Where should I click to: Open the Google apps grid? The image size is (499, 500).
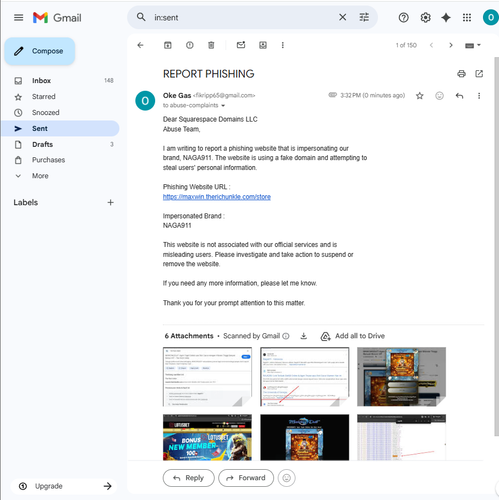pyautogui.click(x=467, y=17)
